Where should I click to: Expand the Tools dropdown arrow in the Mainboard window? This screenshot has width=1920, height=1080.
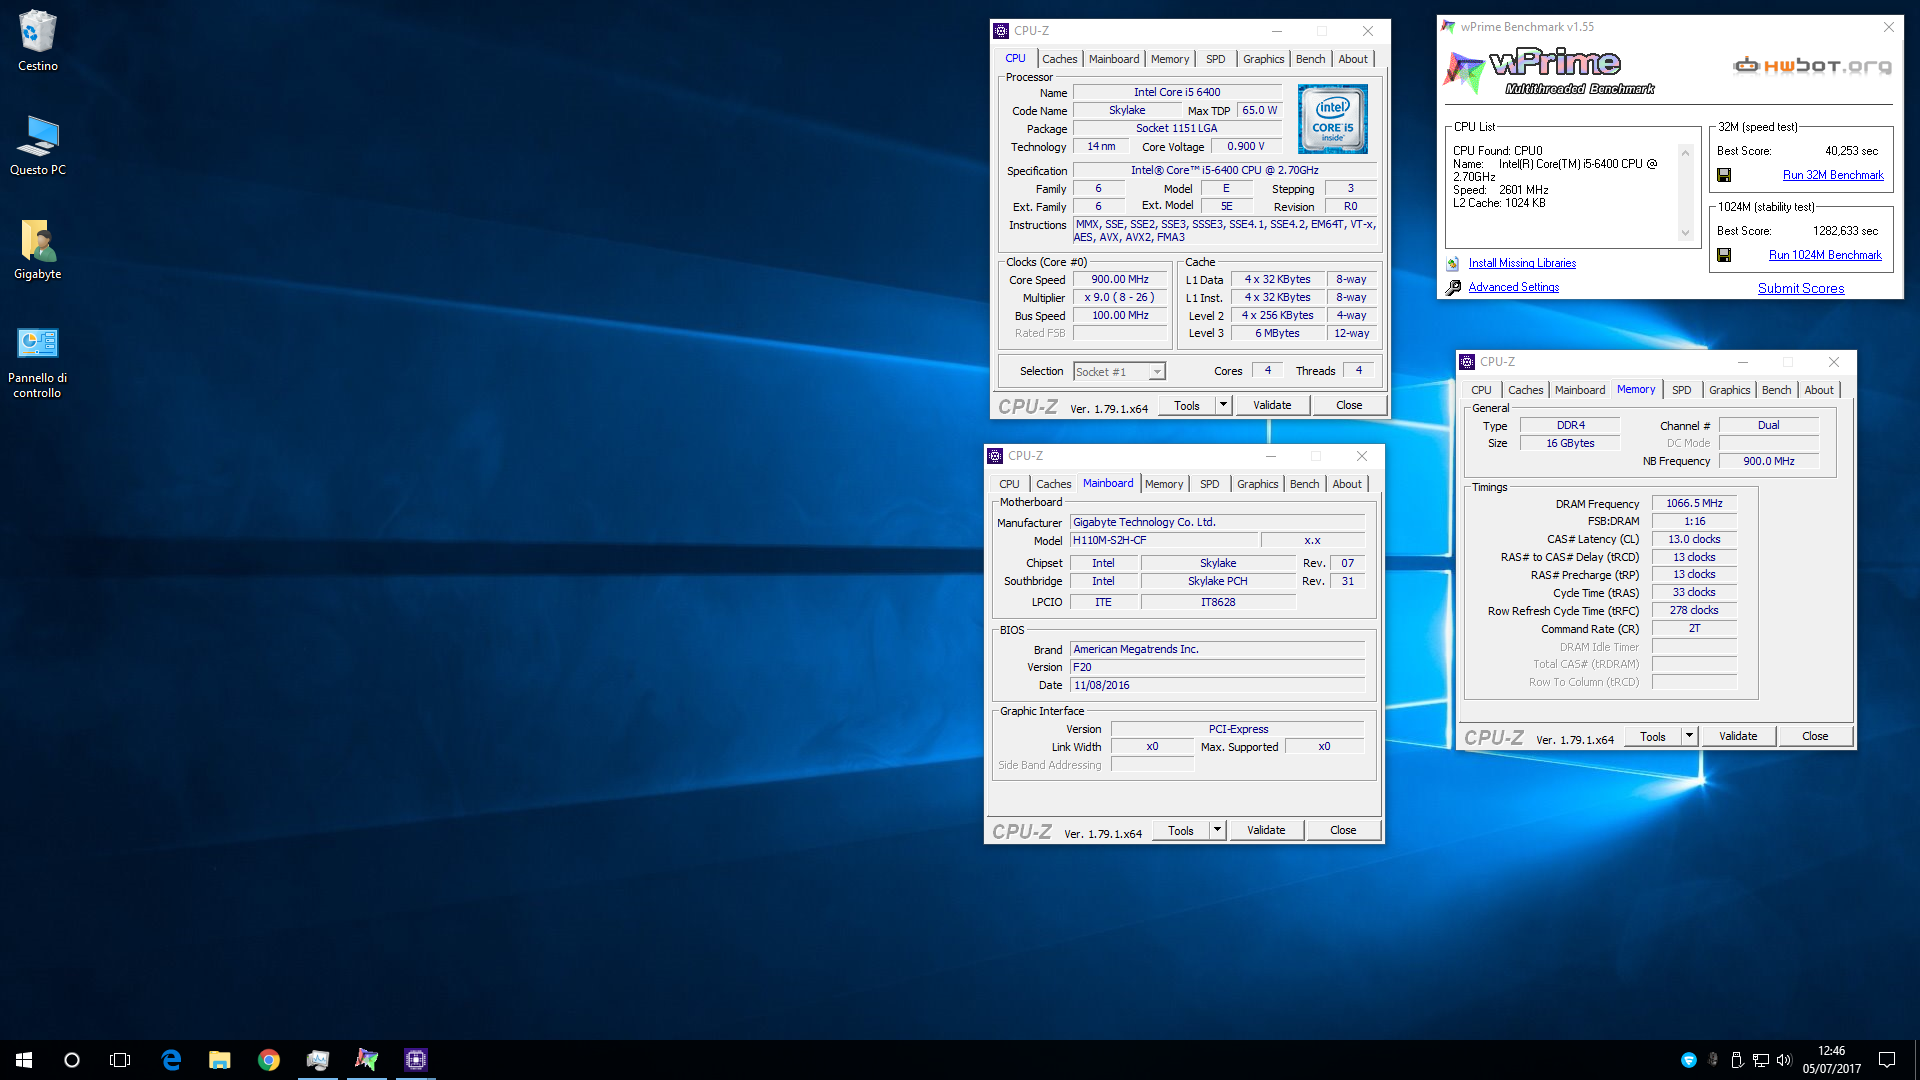pyautogui.click(x=1217, y=830)
